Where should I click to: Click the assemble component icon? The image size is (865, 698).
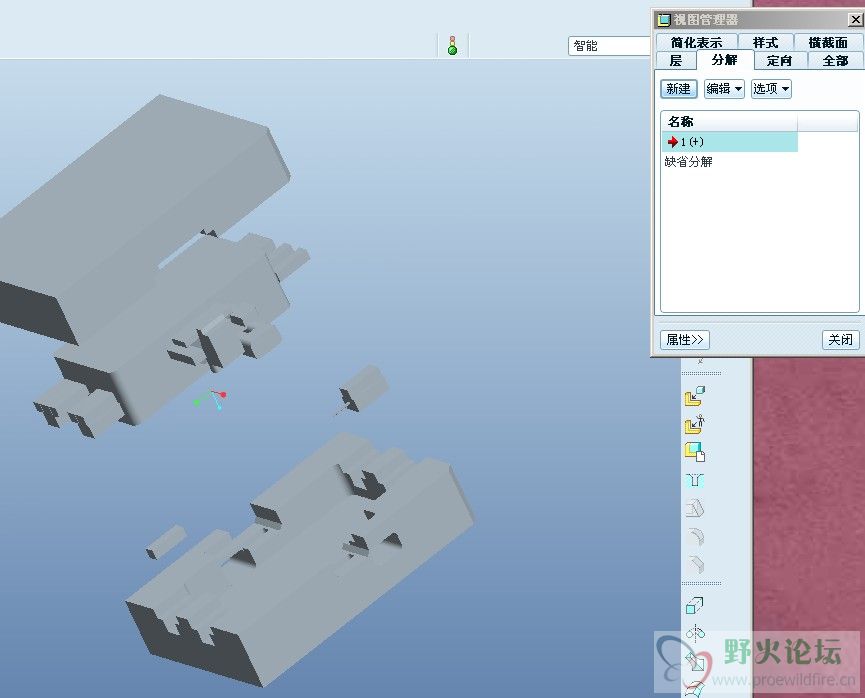[695, 396]
